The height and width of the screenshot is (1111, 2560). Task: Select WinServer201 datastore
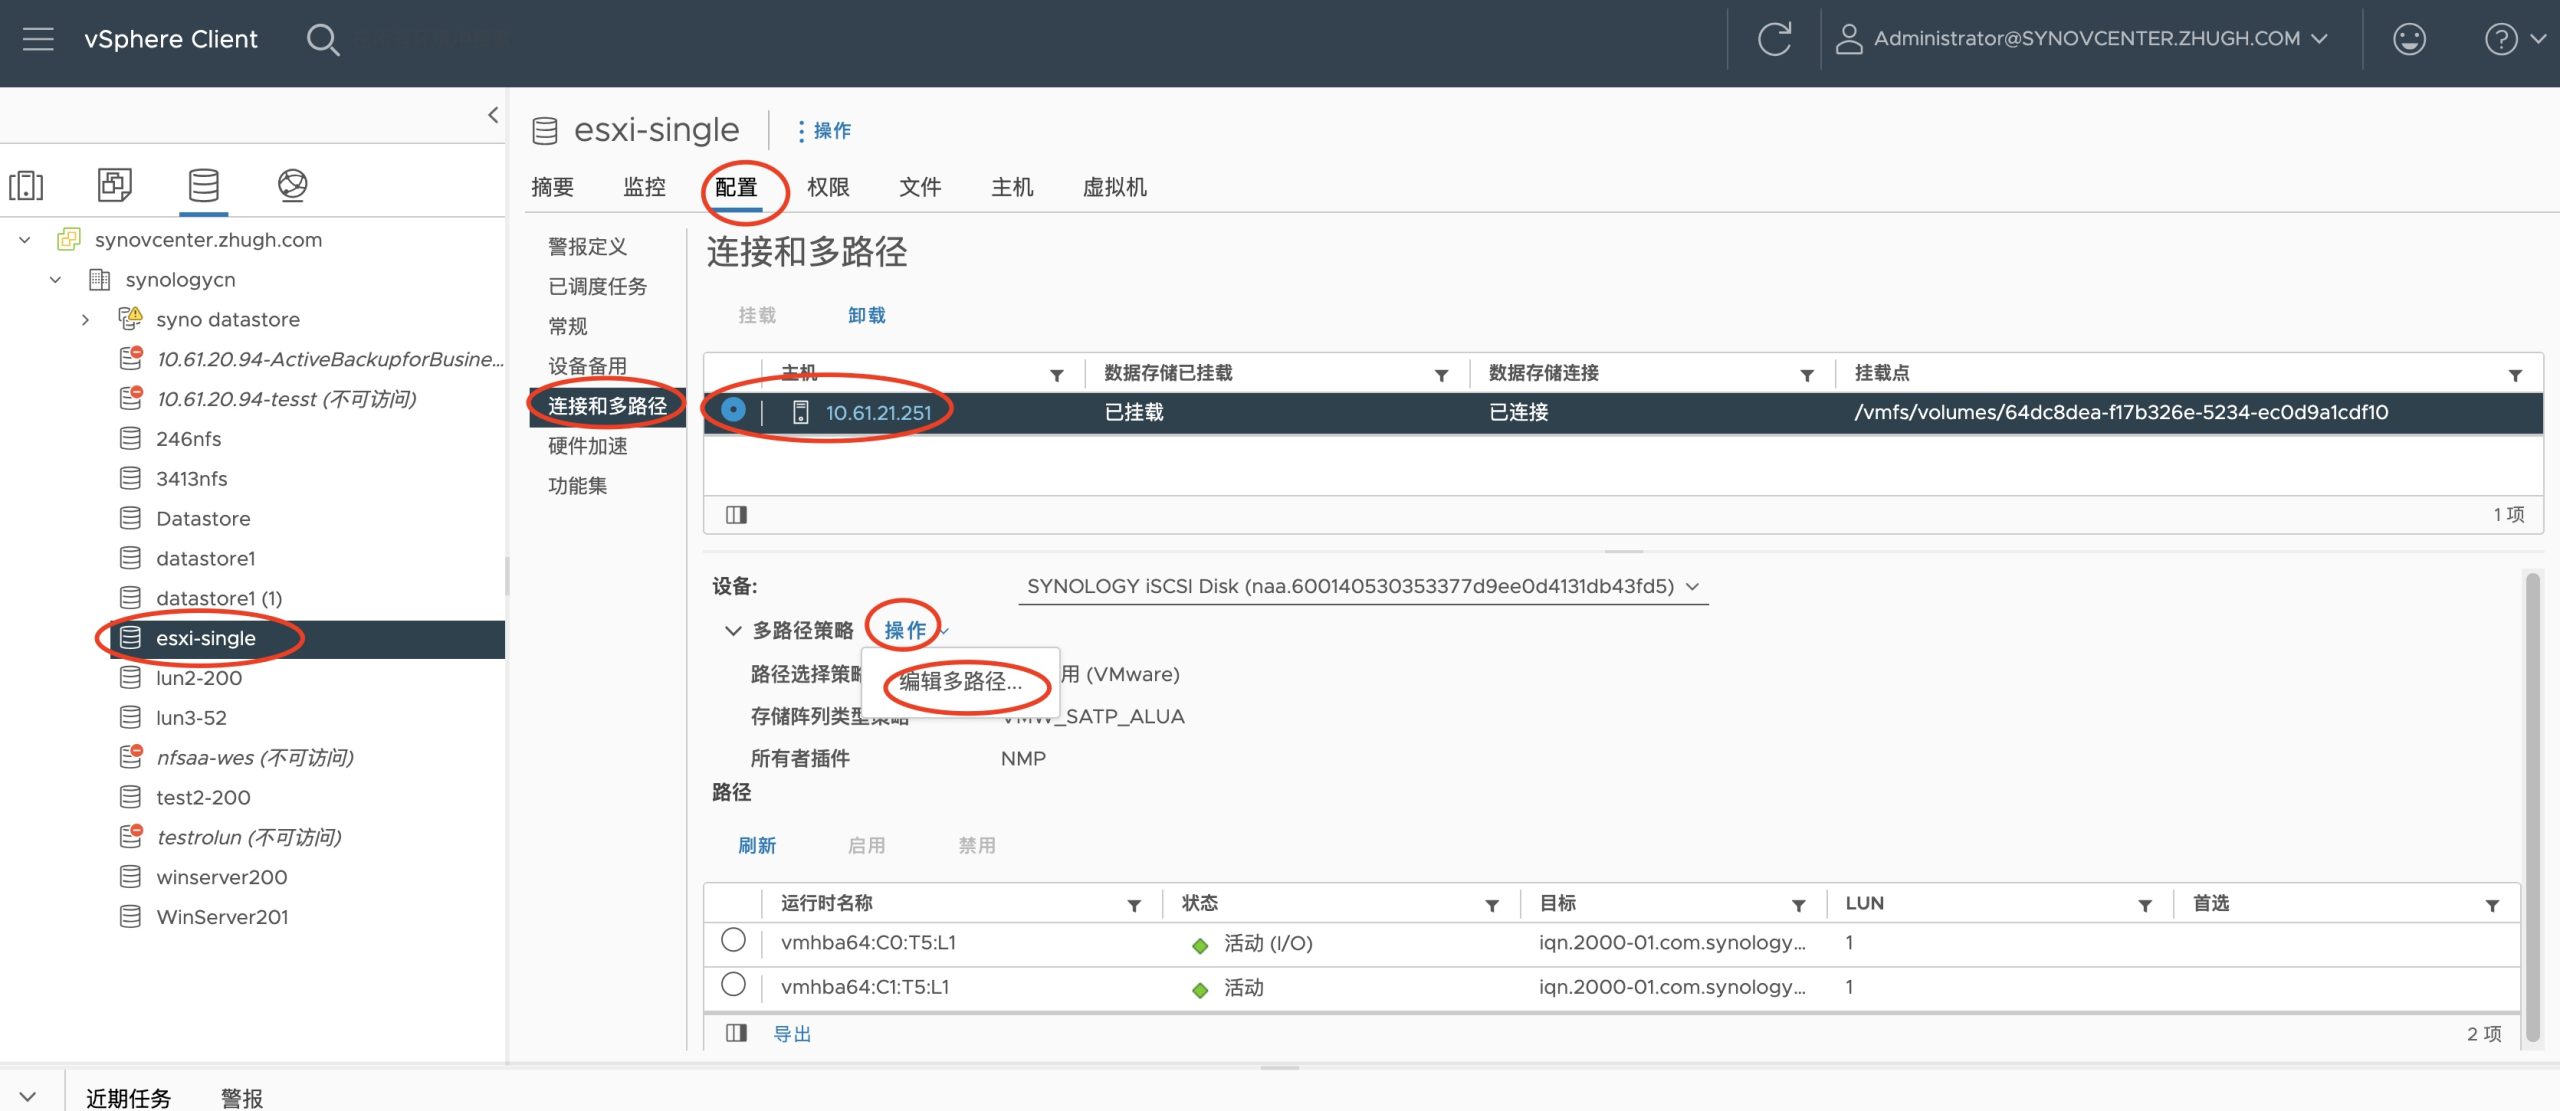(222, 917)
